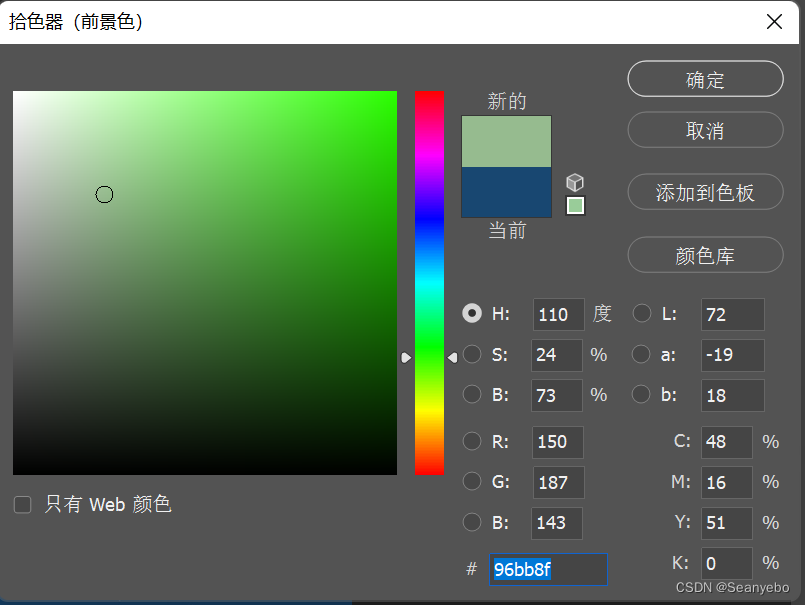The height and width of the screenshot is (605, 805).
Task: Open the 颜色库 color libraries
Action: (x=705, y=254)
